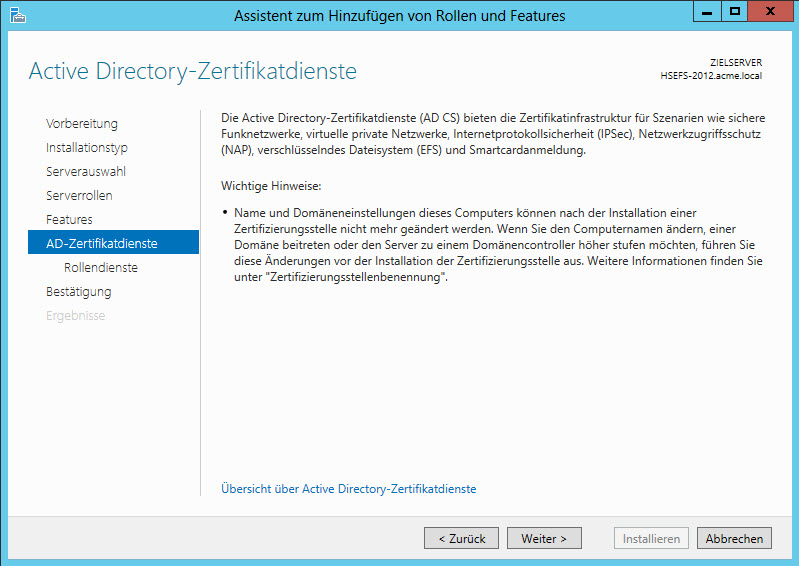Open the Features step
Screen dimensions: 799x566
69,220
